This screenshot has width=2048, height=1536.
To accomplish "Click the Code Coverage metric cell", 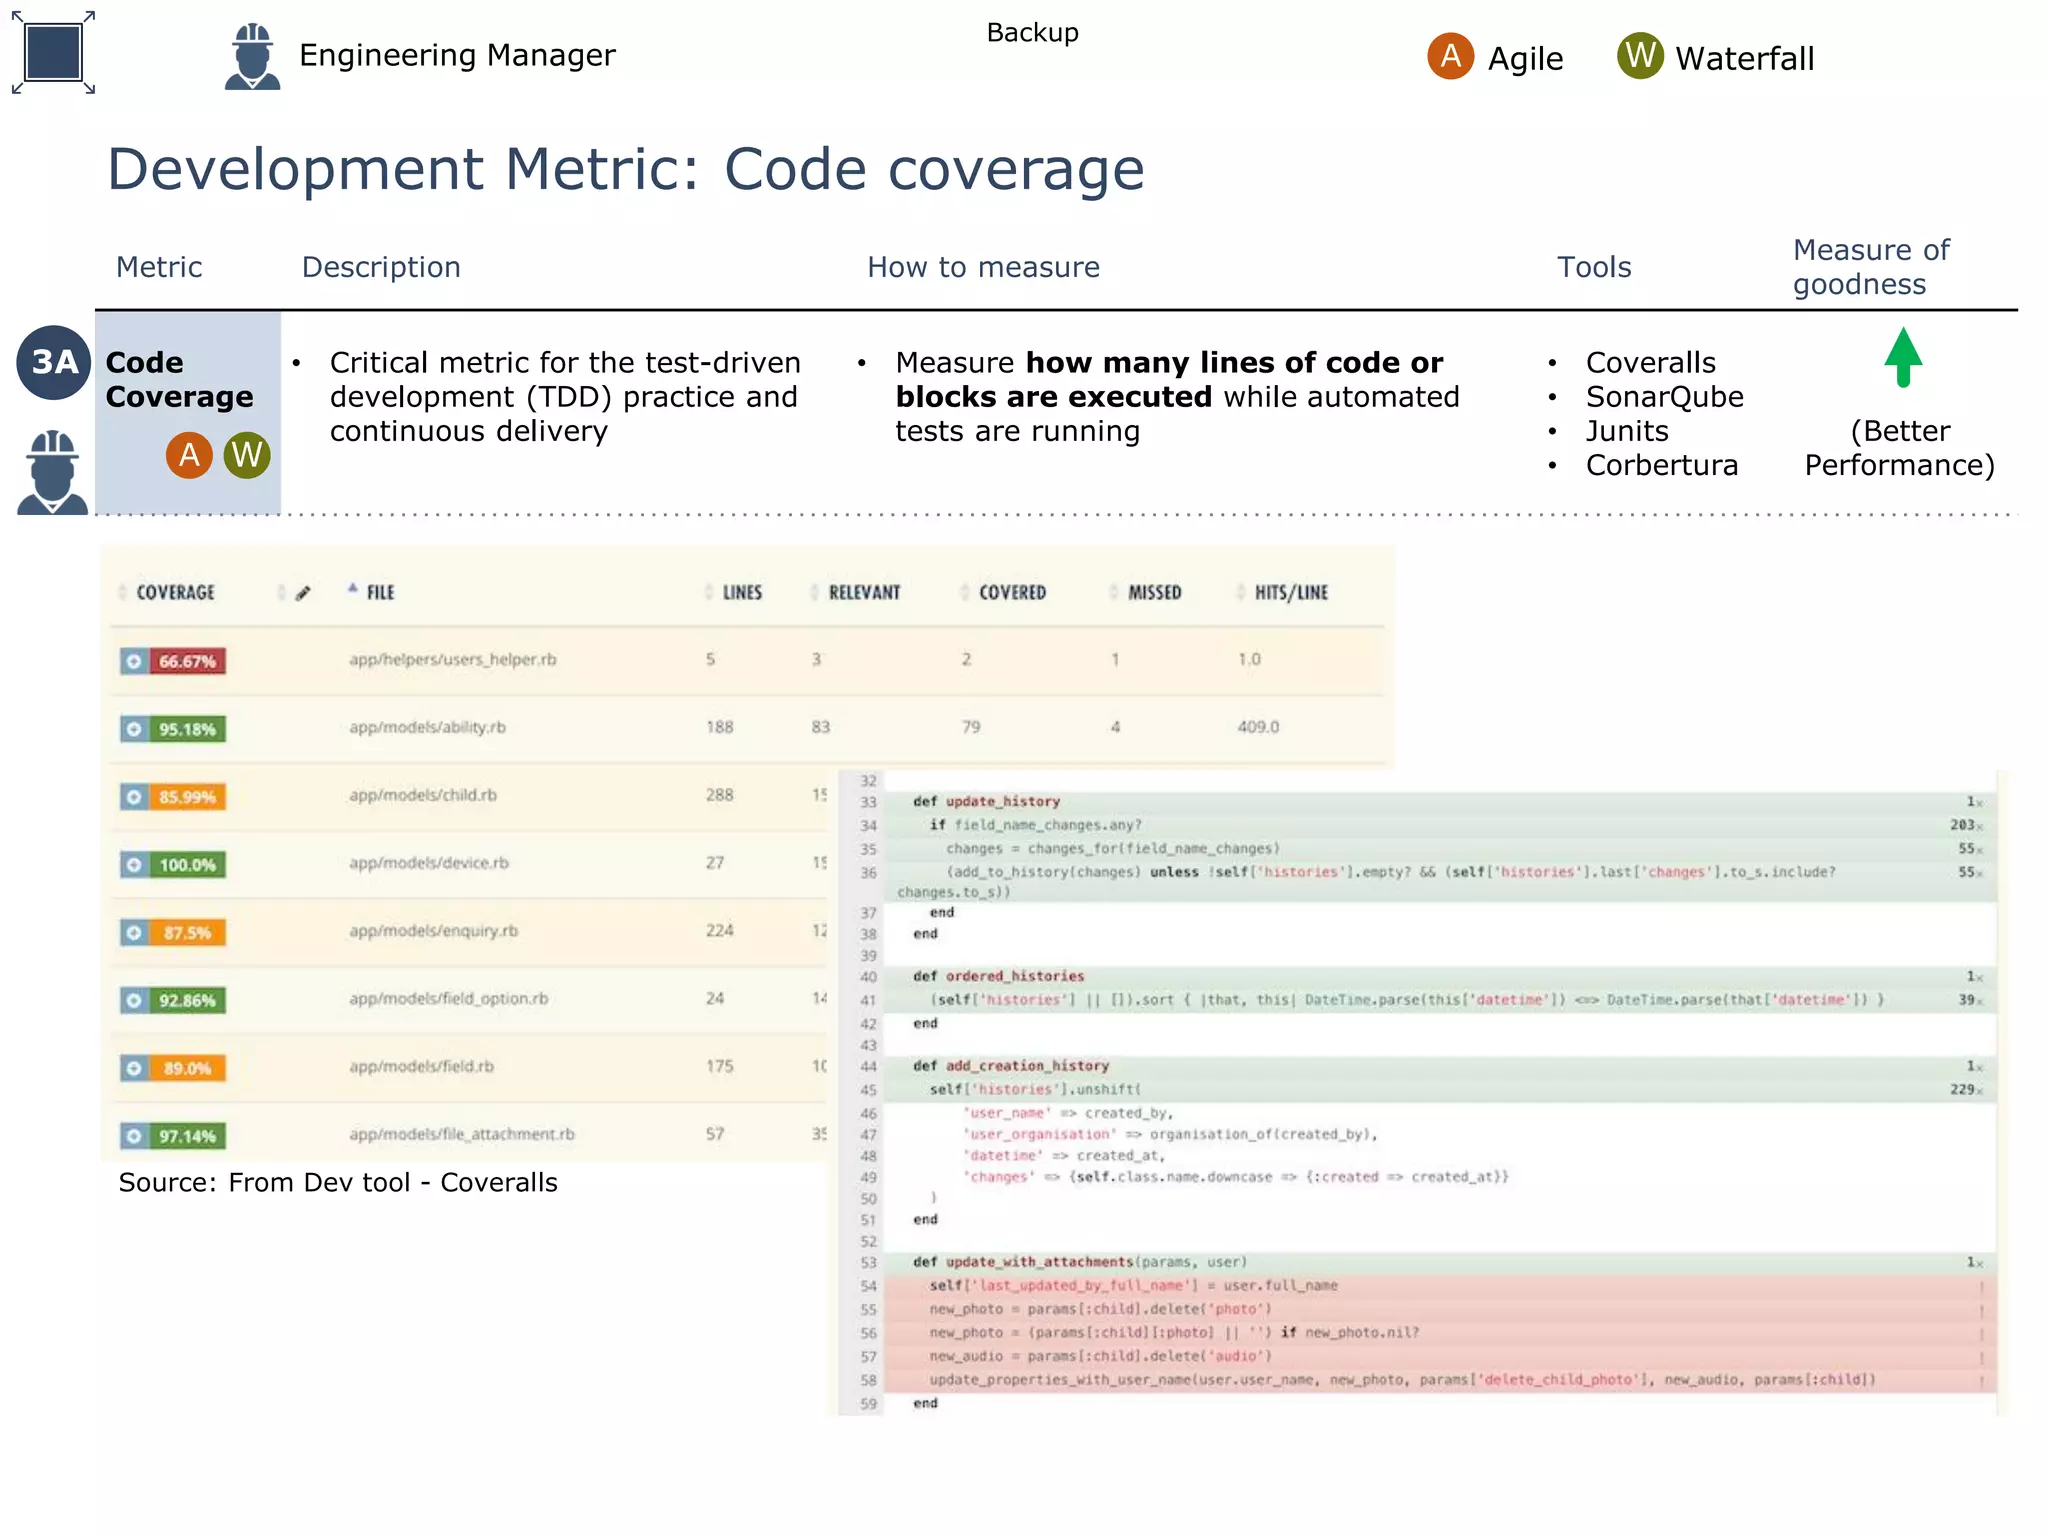I will (x=179, y=380).
